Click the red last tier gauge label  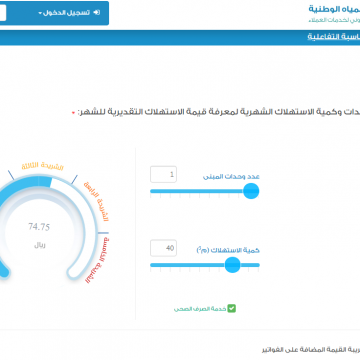[98, 260]
